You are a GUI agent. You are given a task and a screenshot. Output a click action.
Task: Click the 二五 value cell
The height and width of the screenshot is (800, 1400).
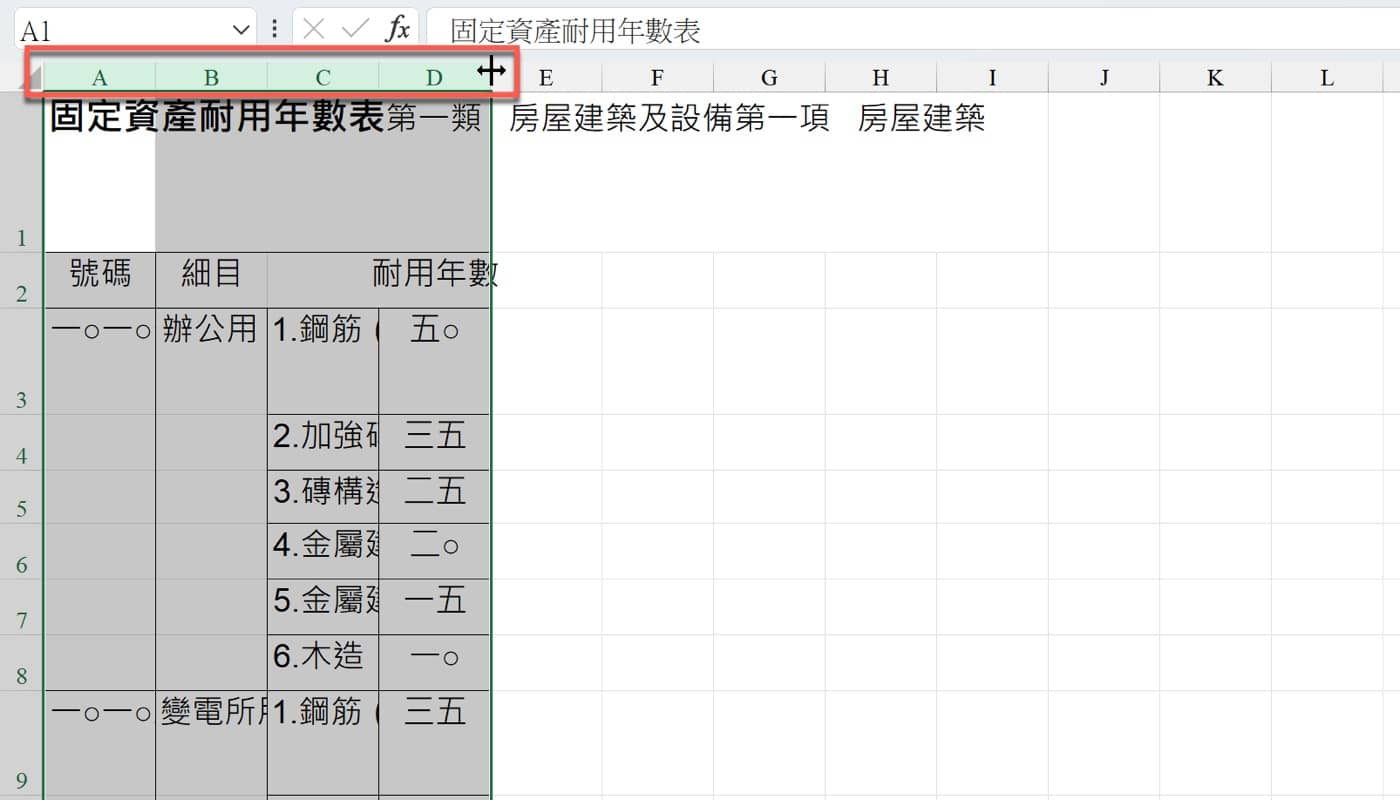pos(434,497)
